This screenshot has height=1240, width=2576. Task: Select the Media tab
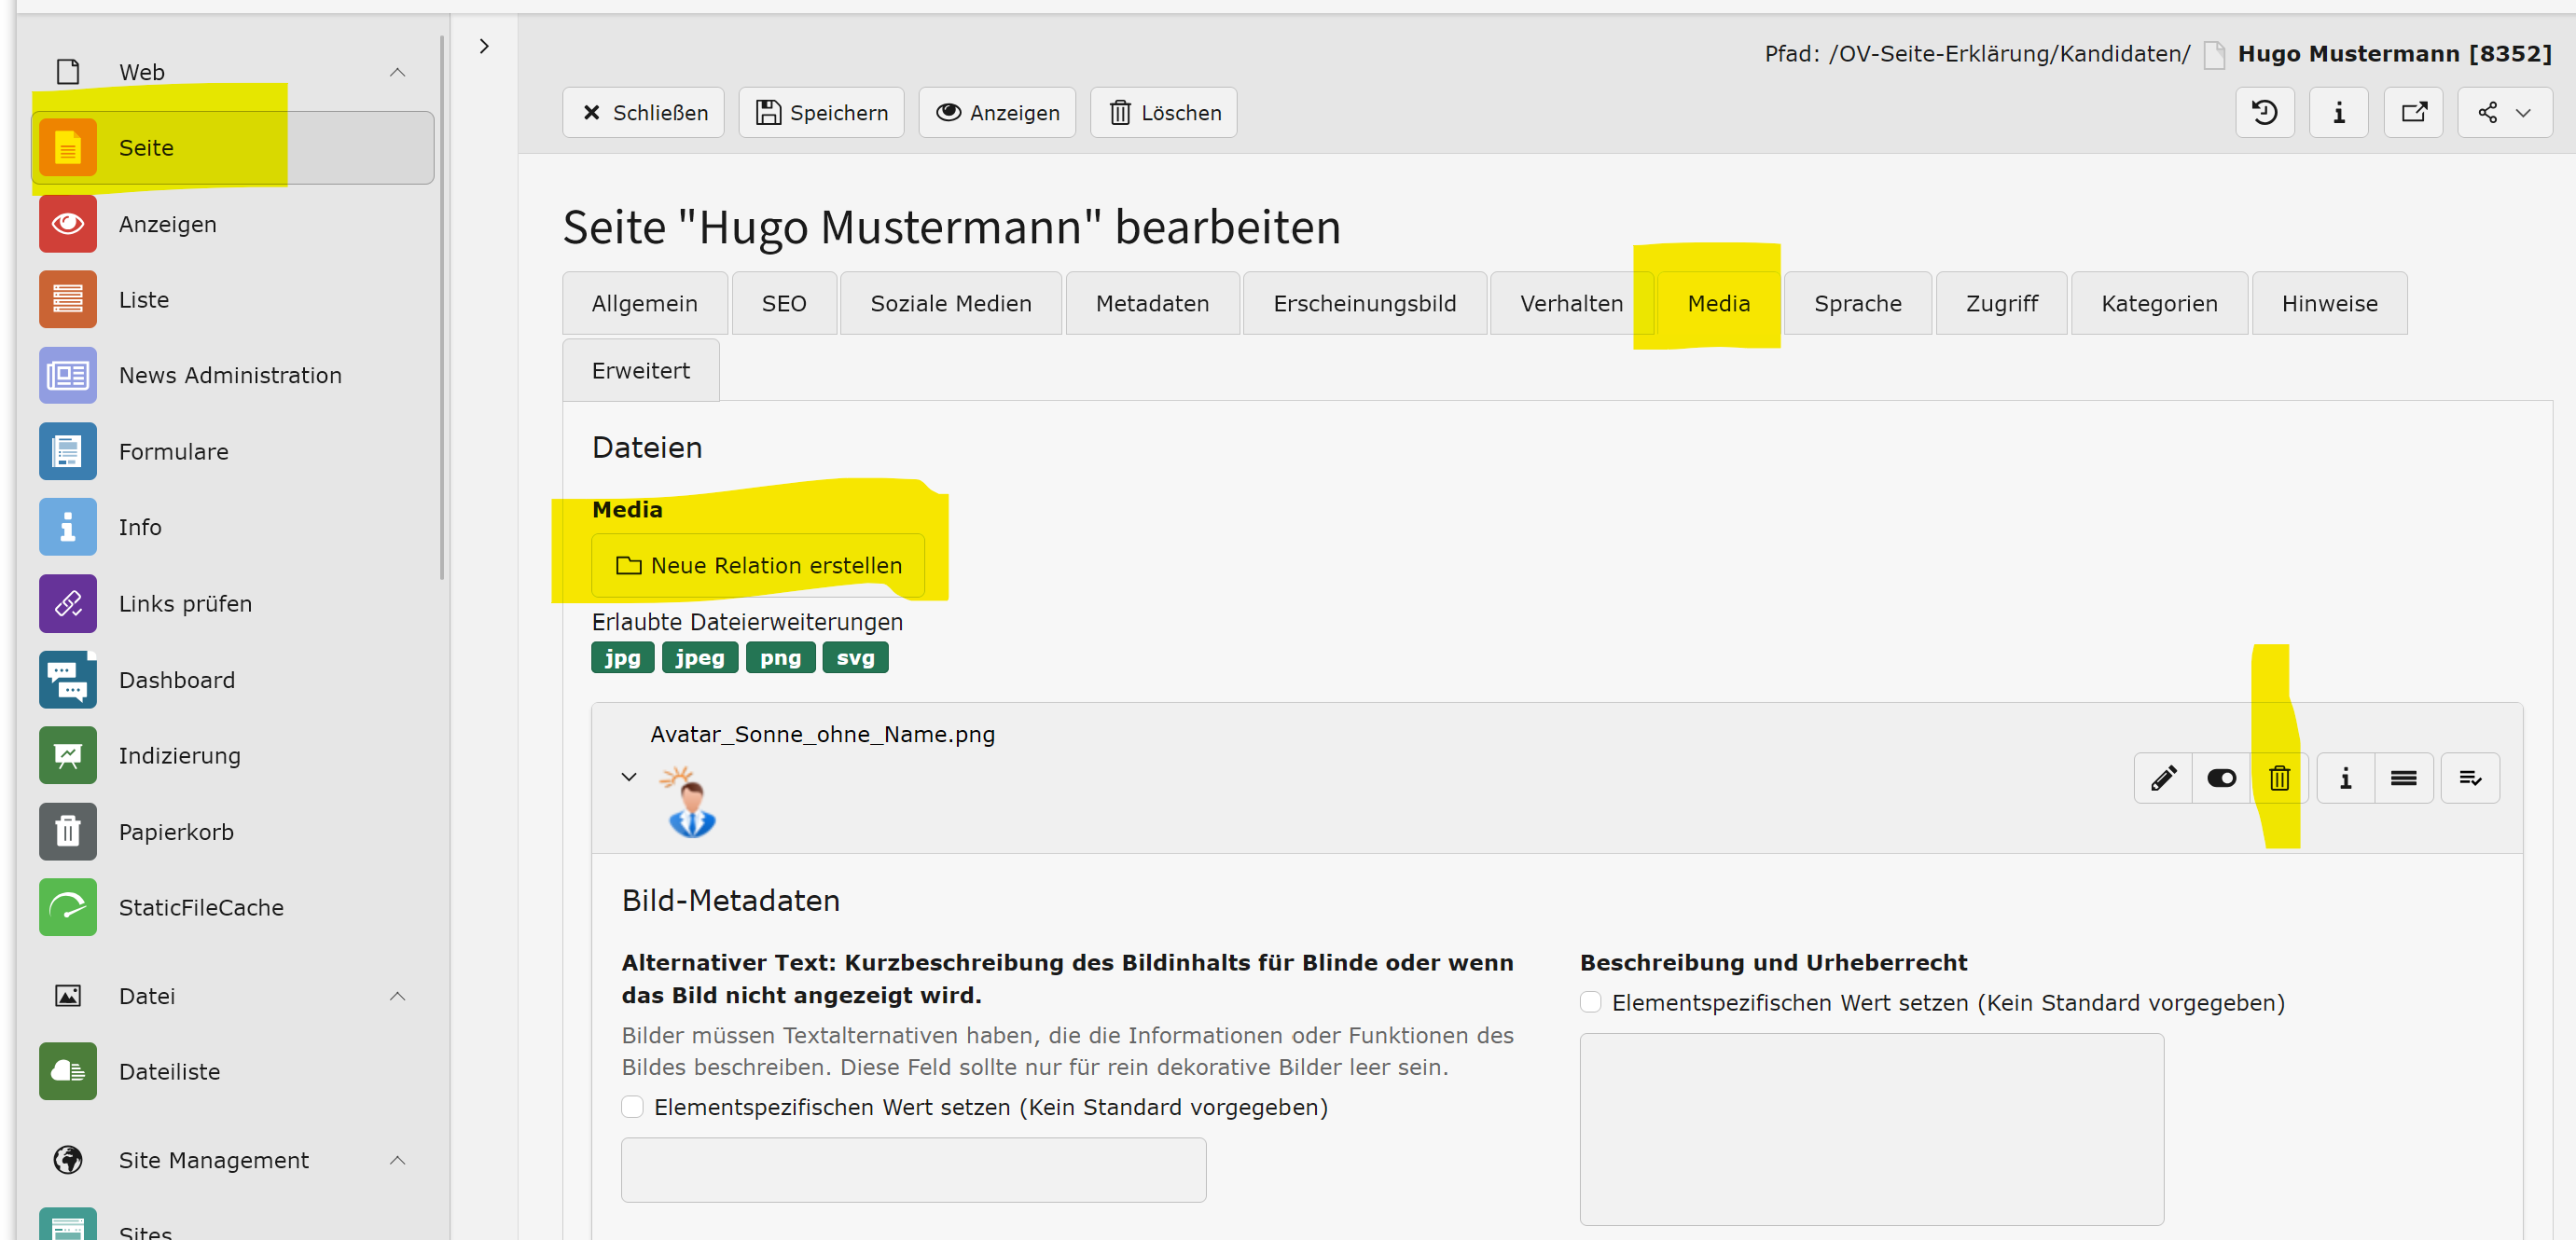tap(1719, 303)
